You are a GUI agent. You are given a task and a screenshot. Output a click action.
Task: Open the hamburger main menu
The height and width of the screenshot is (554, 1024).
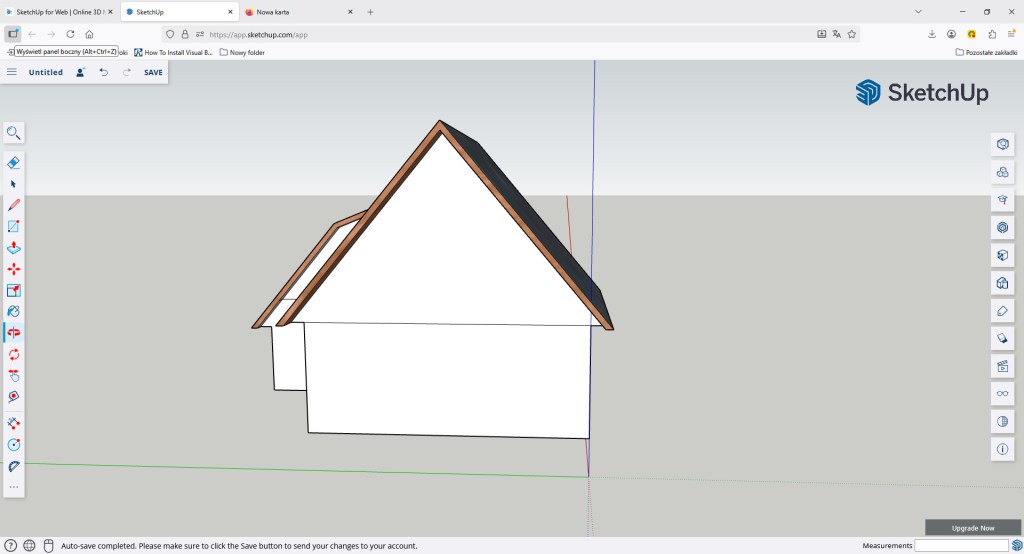click(x=12, y=72)
